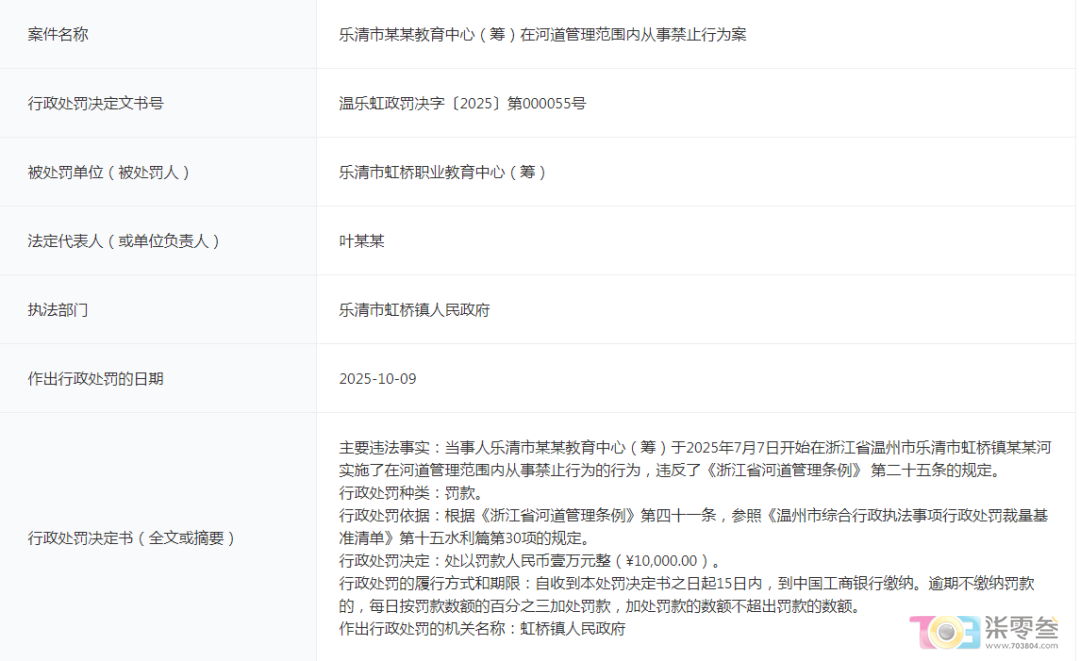Viewport: 1080px width, 661px height.
Task: Click the 主要违法事实 paragraph opening line
Action: (695, 447)
